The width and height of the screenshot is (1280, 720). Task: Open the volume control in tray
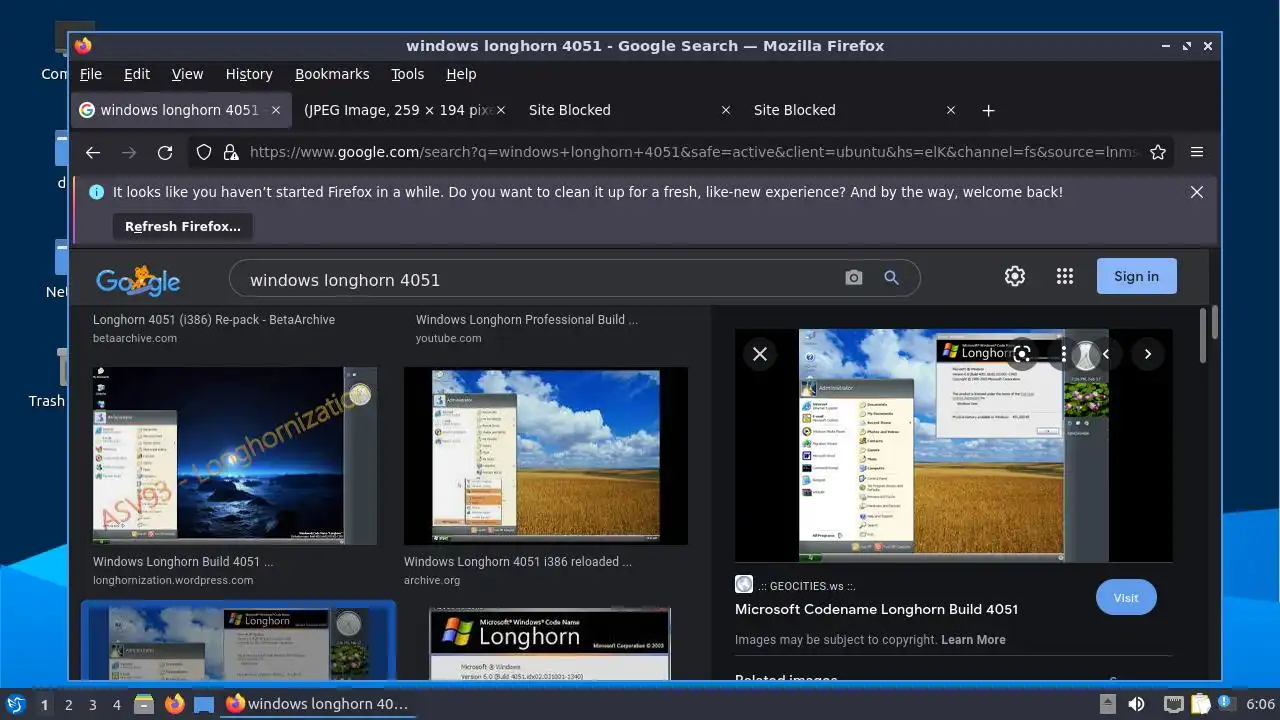[1136, 704]
